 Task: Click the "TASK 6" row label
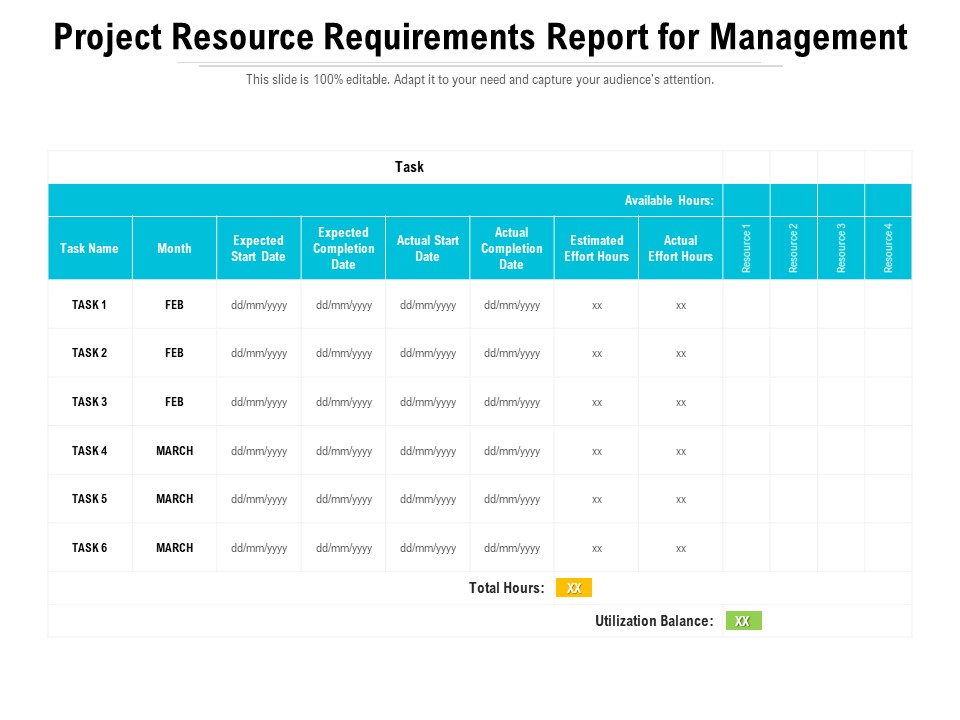click(x=89, y=548)
